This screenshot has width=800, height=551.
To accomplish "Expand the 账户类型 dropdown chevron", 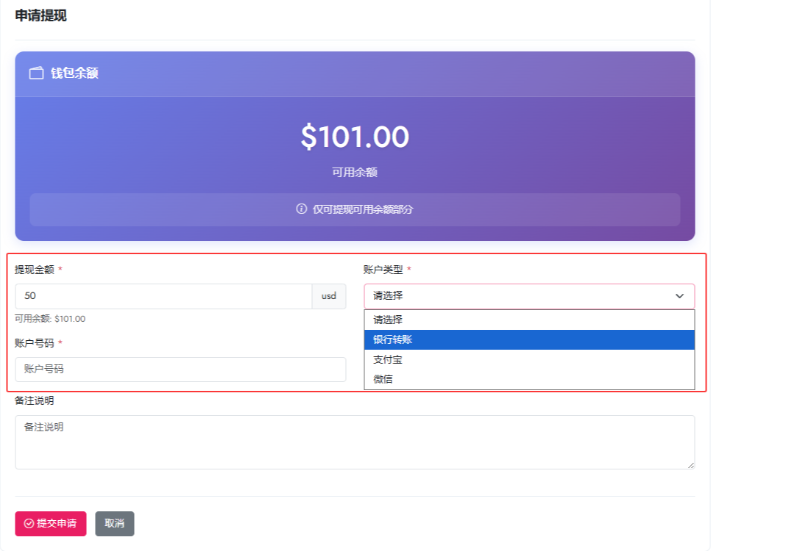I will point(680,296).
